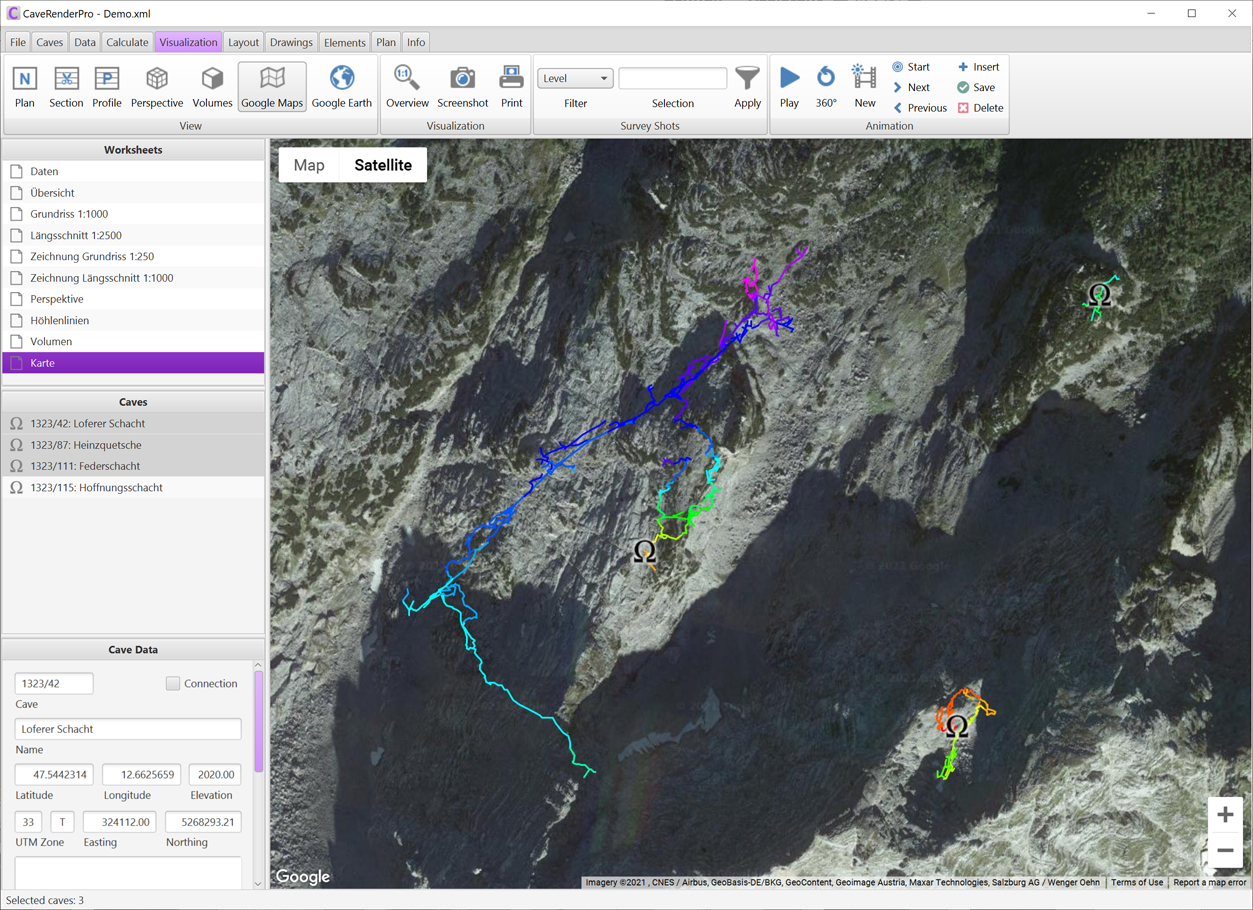This screenshot has height=910, width=1253.
Task: Open the Perspective 3D view
Action: pos(157,87)
